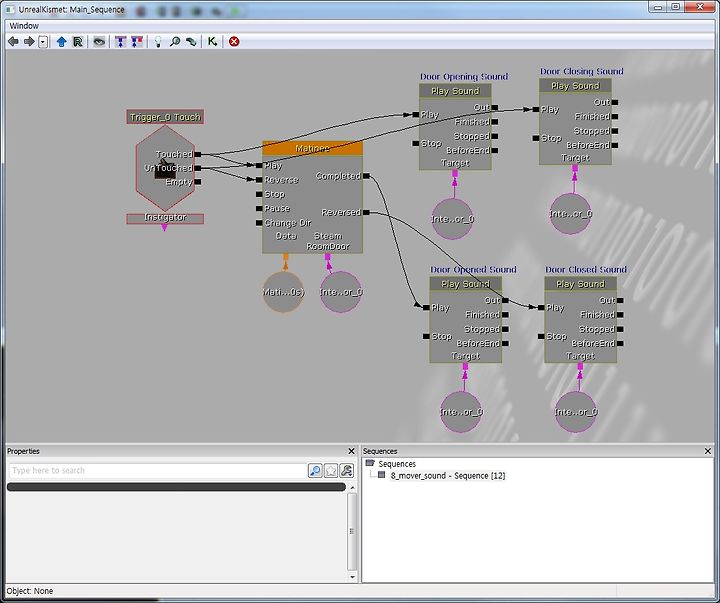Select the Door Opened Sound Play Sound header
Viewport: 720px width, 603px height.
click(x=466, y=284)
